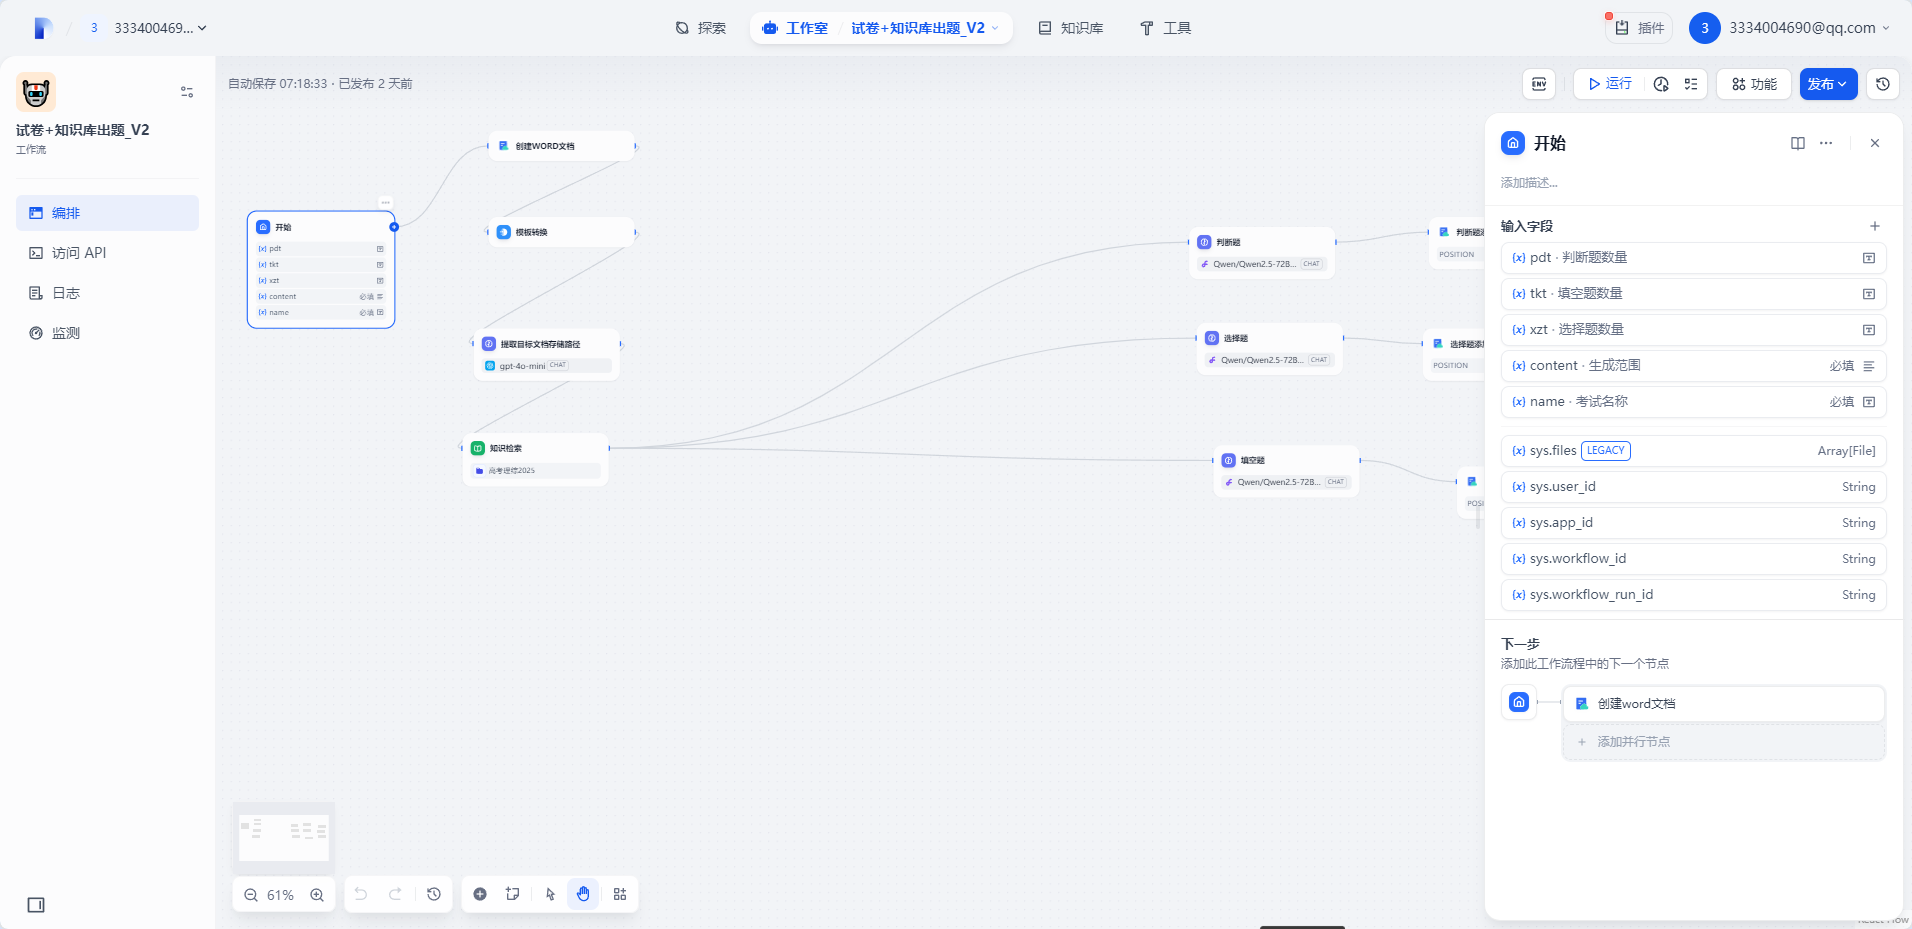
Task: Go to 访问 API in sidebar
Action: pos(79,253)
